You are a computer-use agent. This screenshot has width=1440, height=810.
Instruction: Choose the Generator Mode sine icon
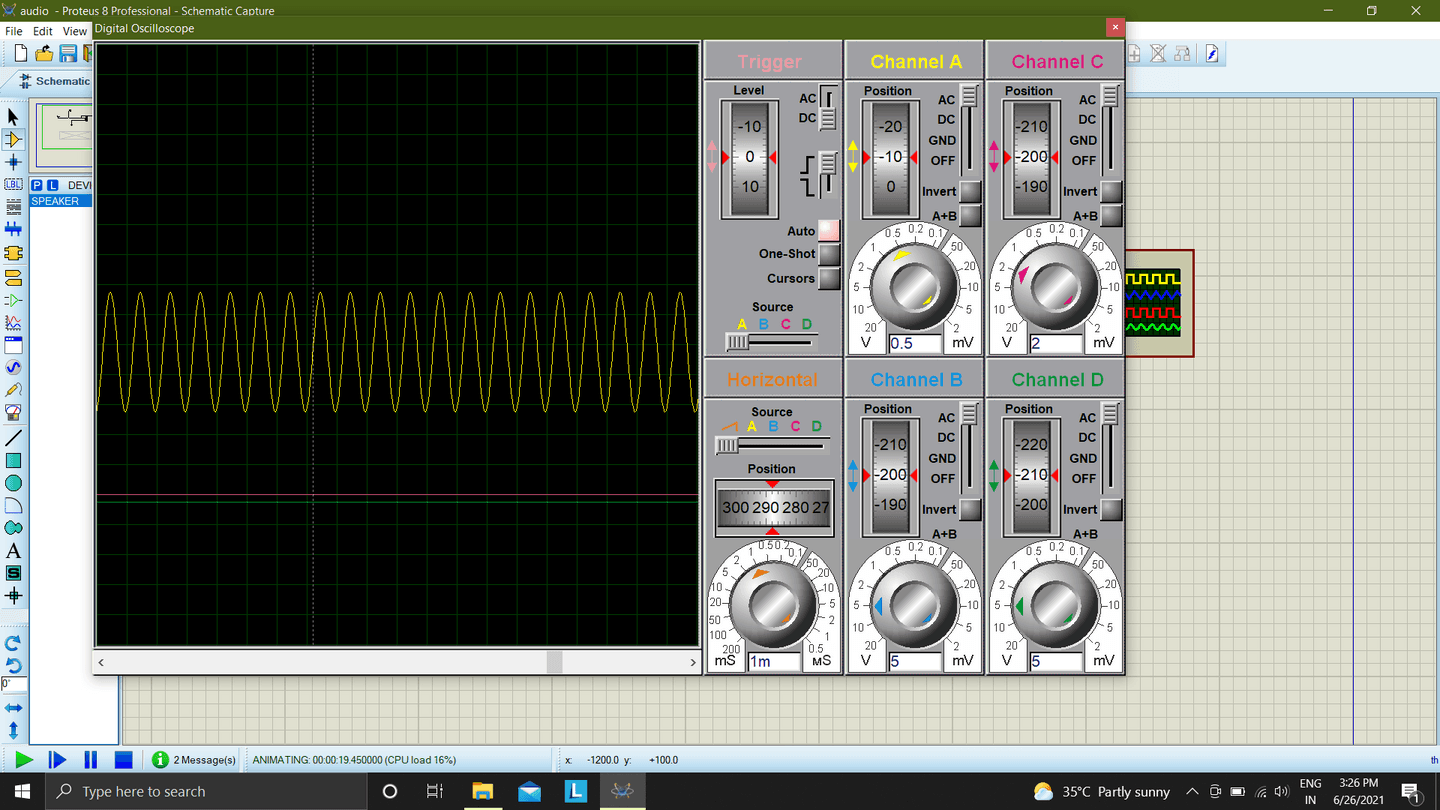[13, 368]
